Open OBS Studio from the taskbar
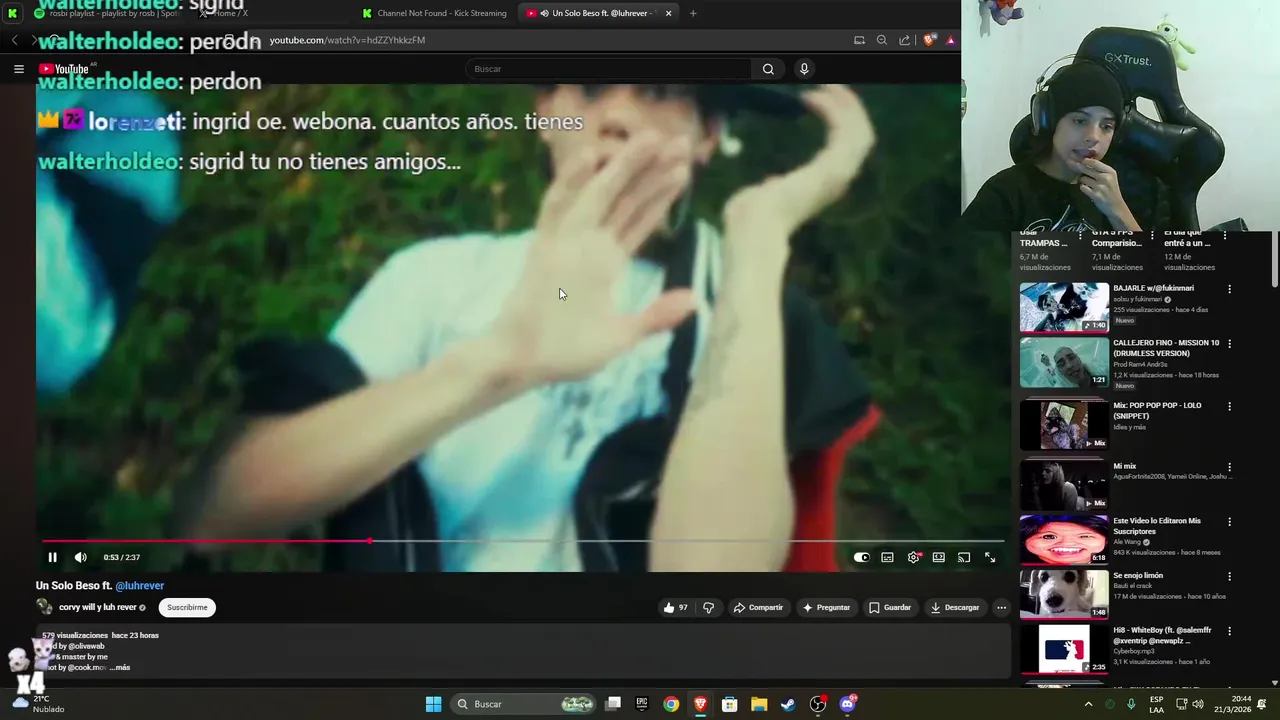This screenshot has height=720, width=1280. click(x=818, y=704)
